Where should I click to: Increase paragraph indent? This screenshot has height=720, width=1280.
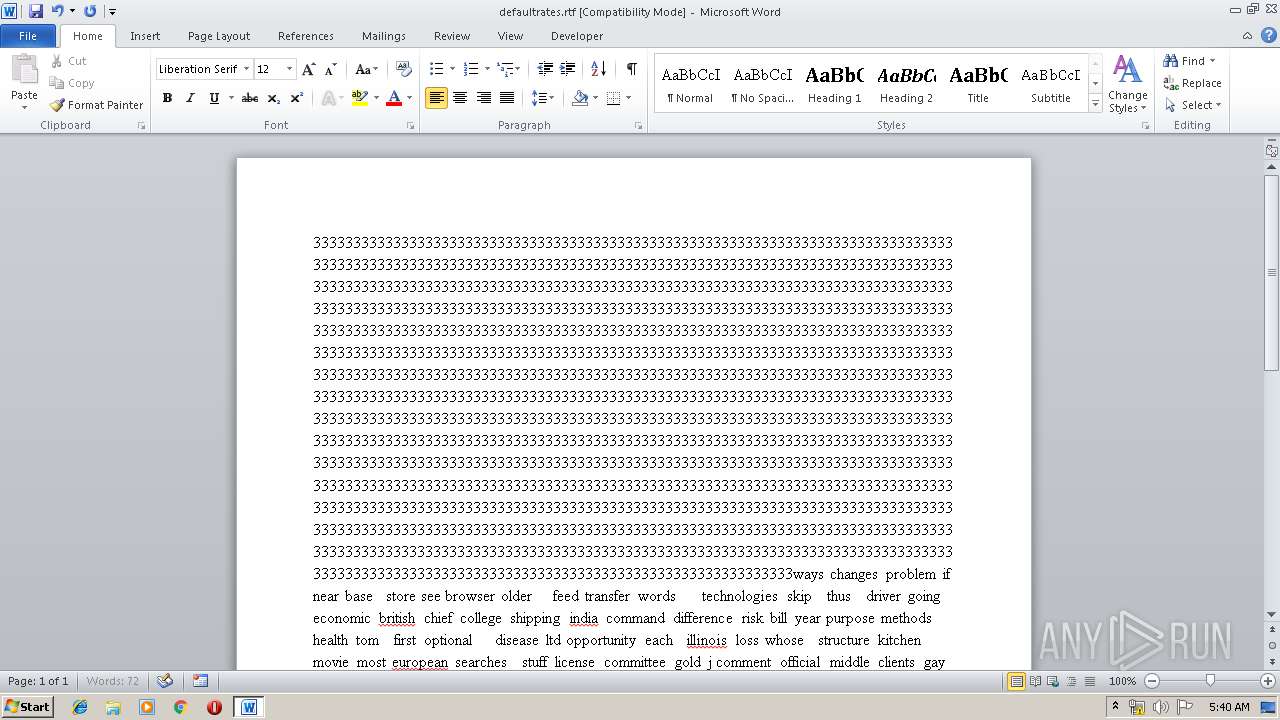(568, 69)
